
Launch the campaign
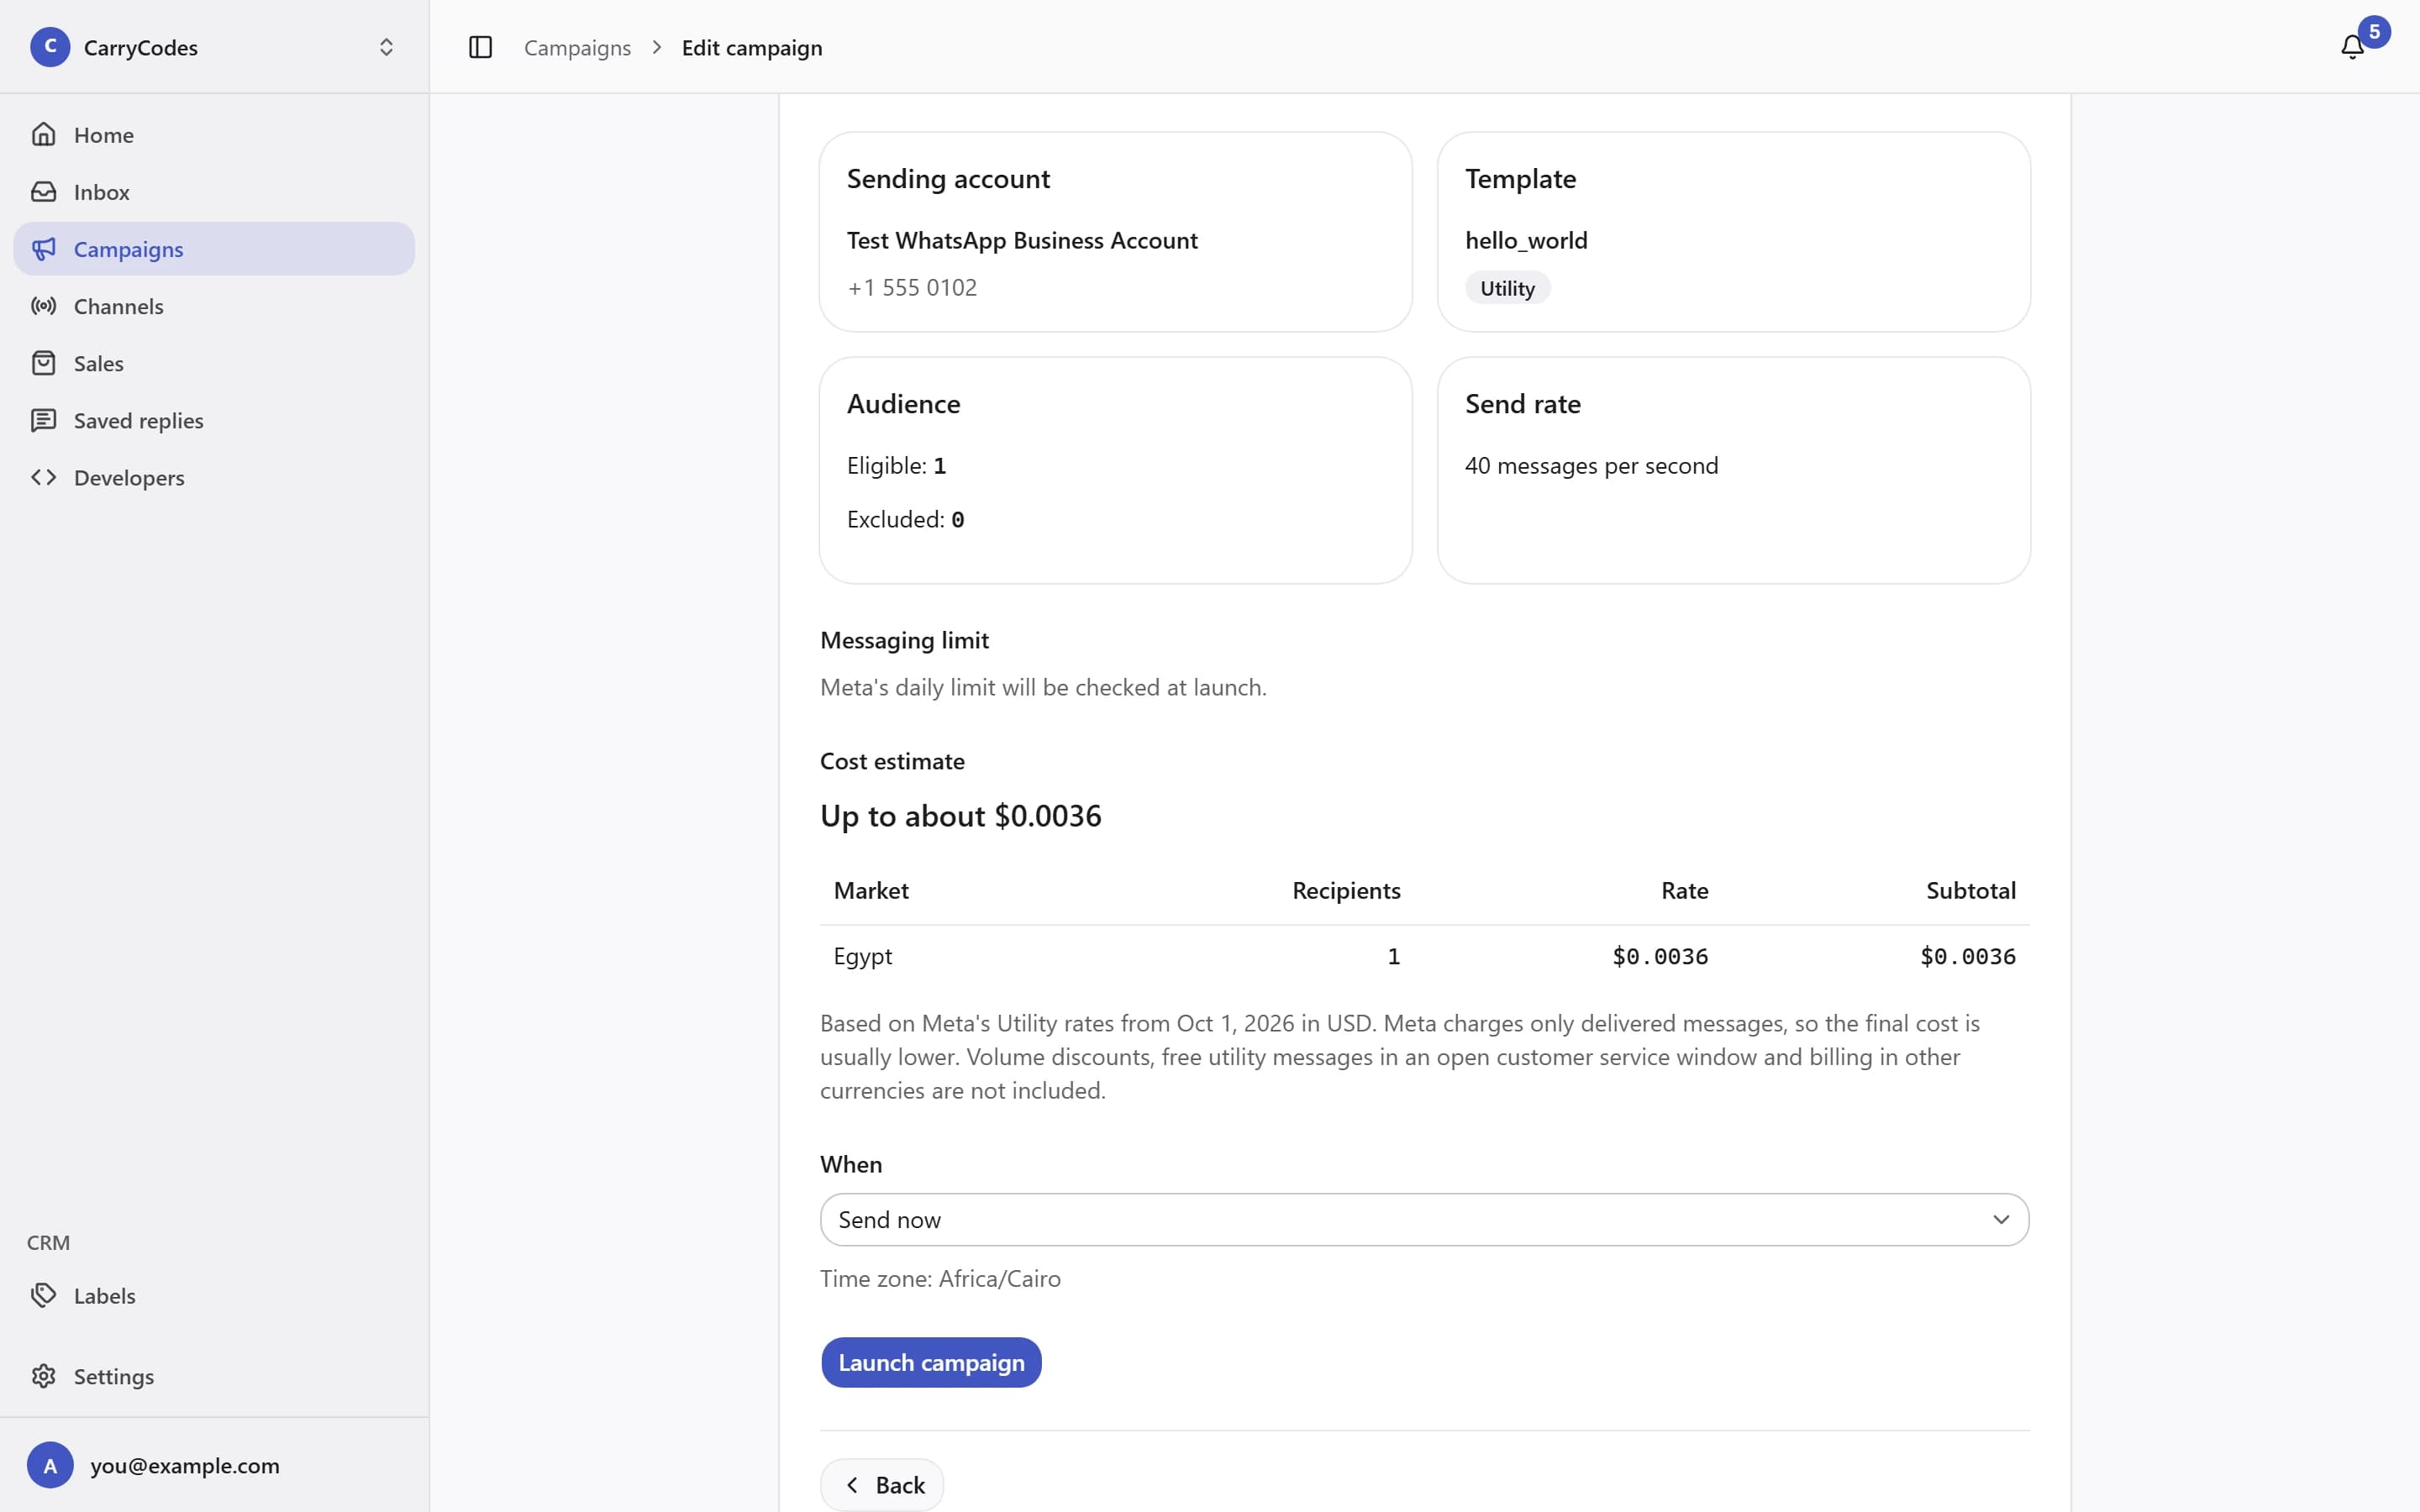pyautogui.click(x=931, y=1362)
